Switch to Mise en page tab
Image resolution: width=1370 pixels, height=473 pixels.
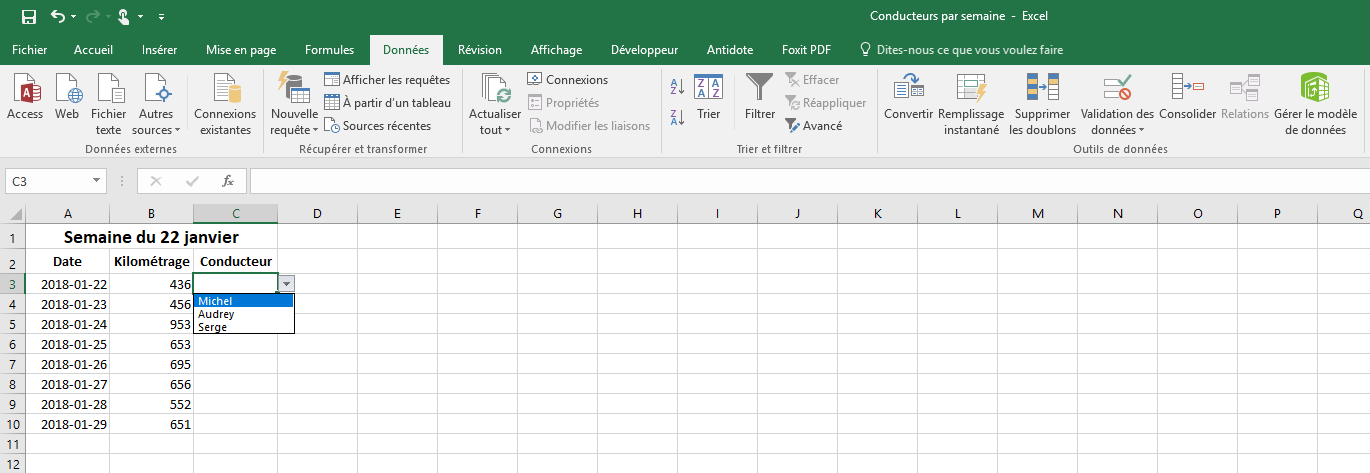241,50
